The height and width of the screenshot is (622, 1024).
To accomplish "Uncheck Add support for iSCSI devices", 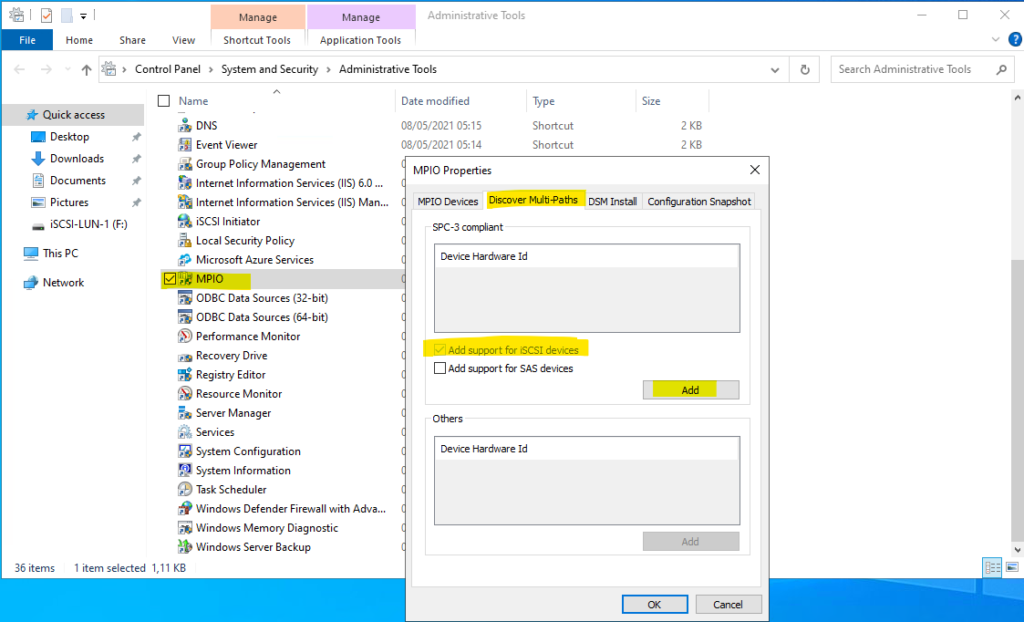I will 440,348.
